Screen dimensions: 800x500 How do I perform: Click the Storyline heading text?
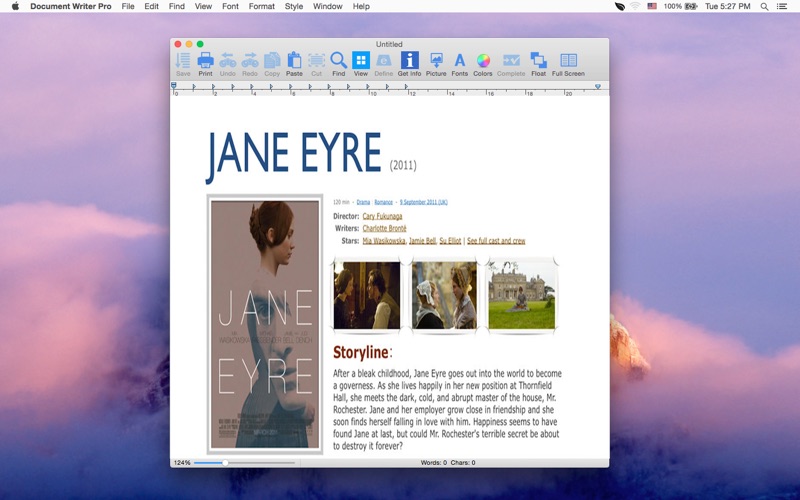361,352
